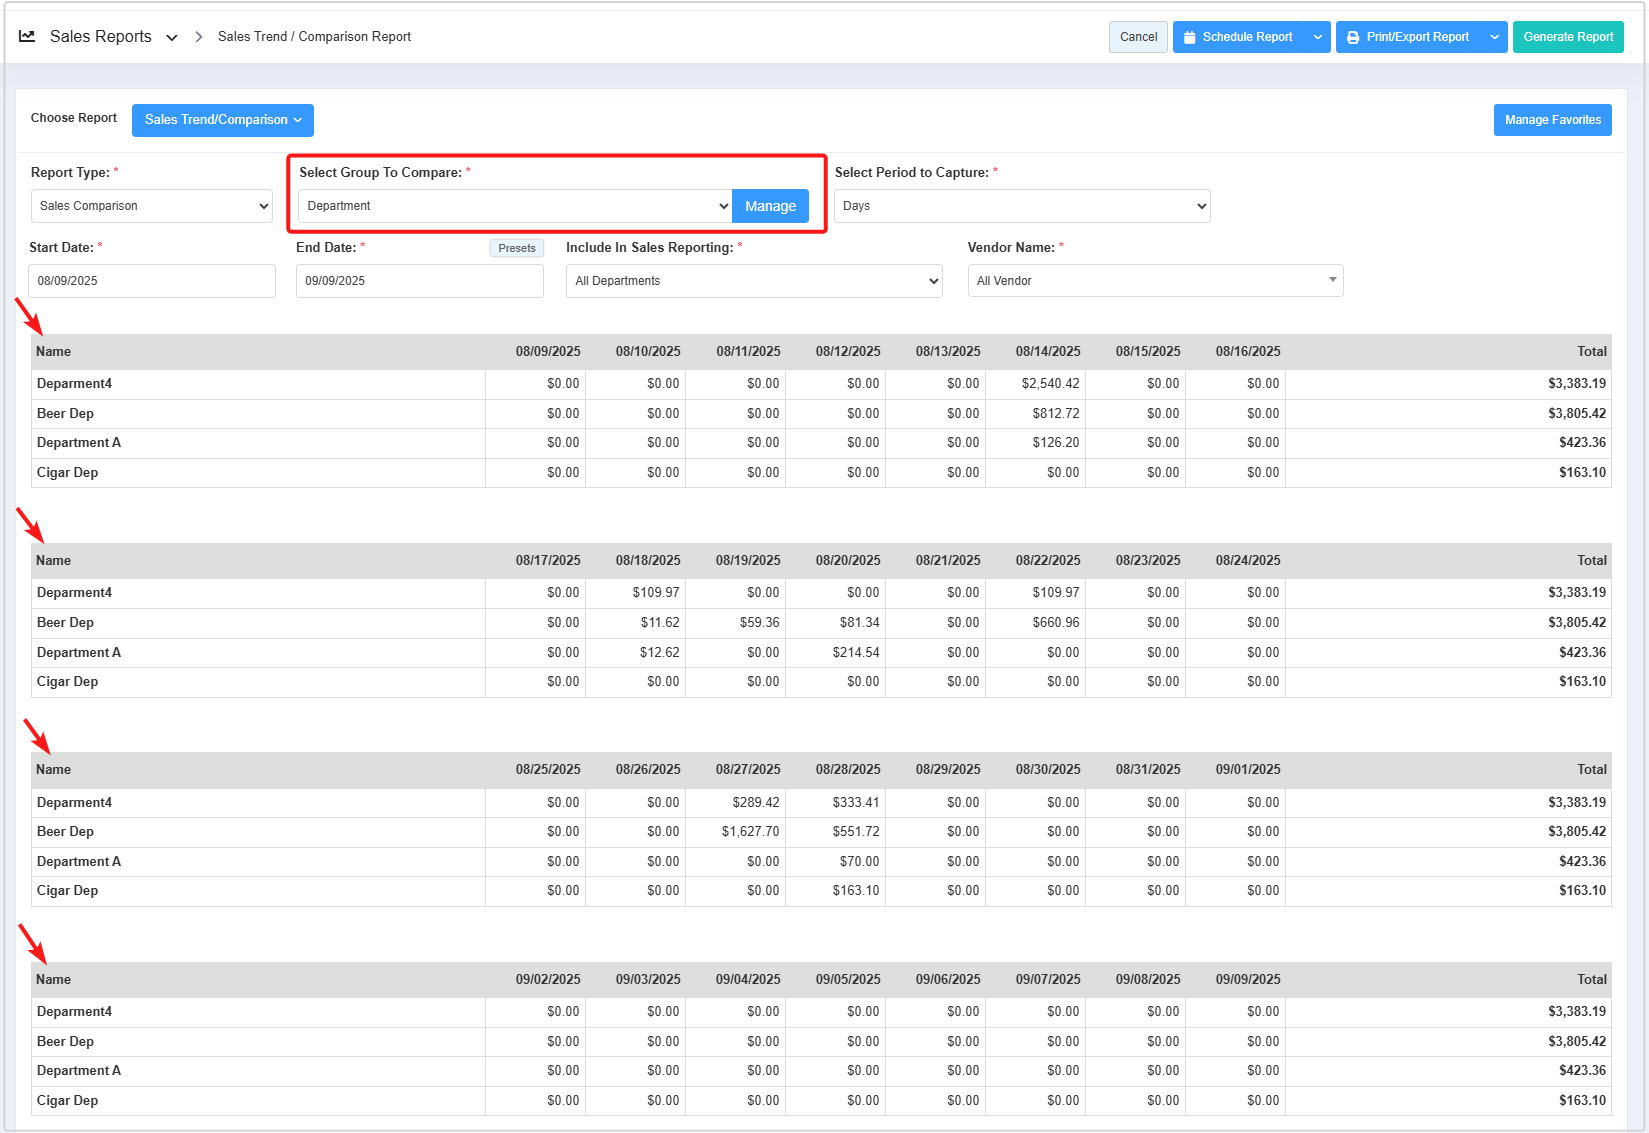Open the Report Type select box
Screen dimensions: 1649x1133
pyautogui.click(x=152, y=206)
